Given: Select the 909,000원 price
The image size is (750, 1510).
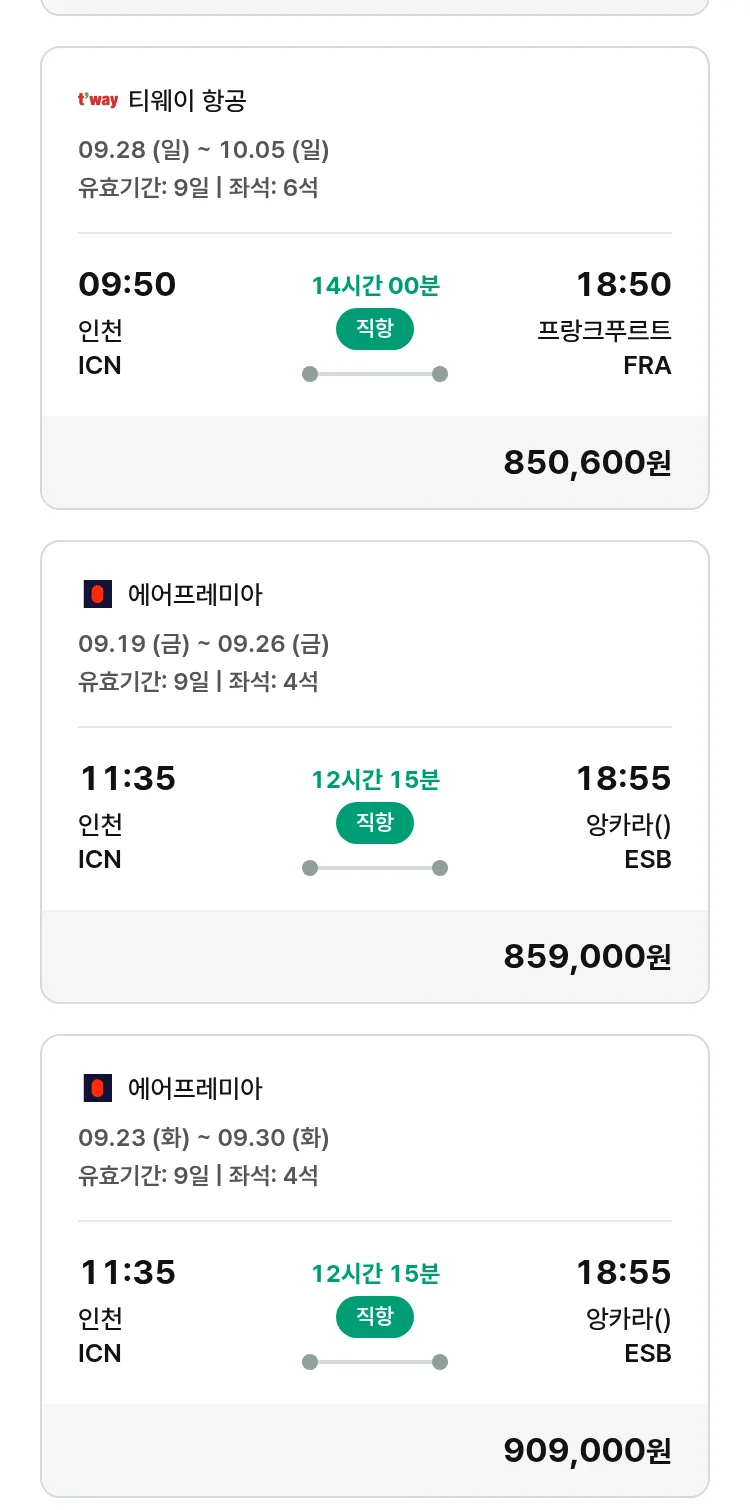Looking at the screenshot, I should point(587,1450).
